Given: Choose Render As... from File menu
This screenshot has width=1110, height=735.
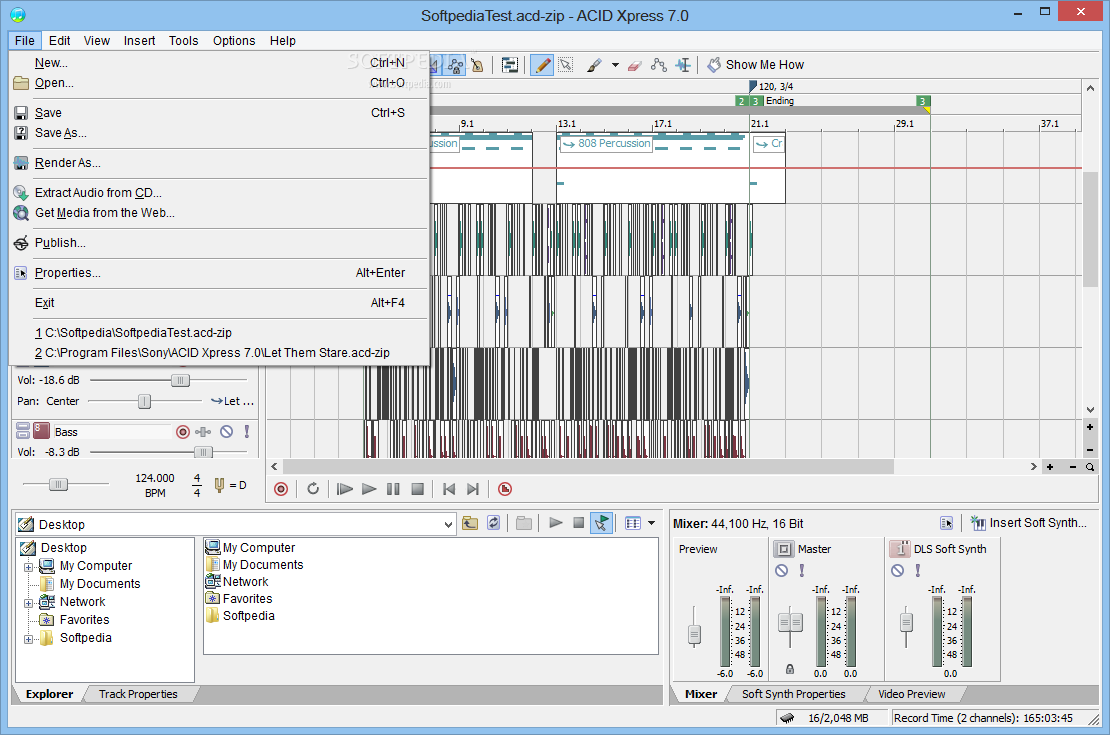Looking at the screenshot, I should (219, 163).
